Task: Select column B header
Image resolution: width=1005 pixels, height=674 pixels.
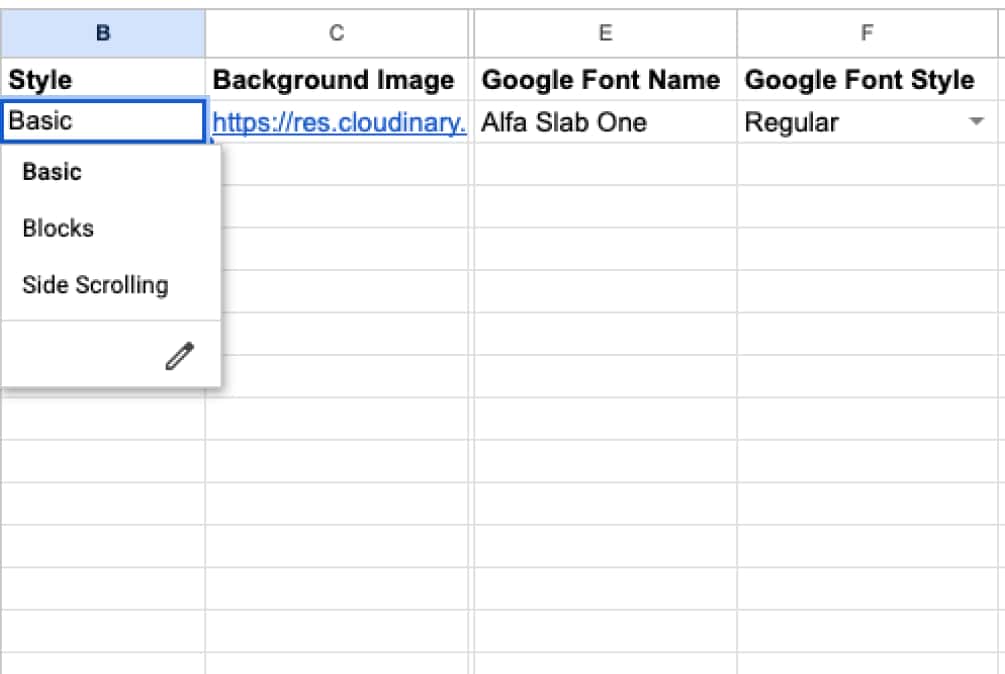Action: (103, 33)
